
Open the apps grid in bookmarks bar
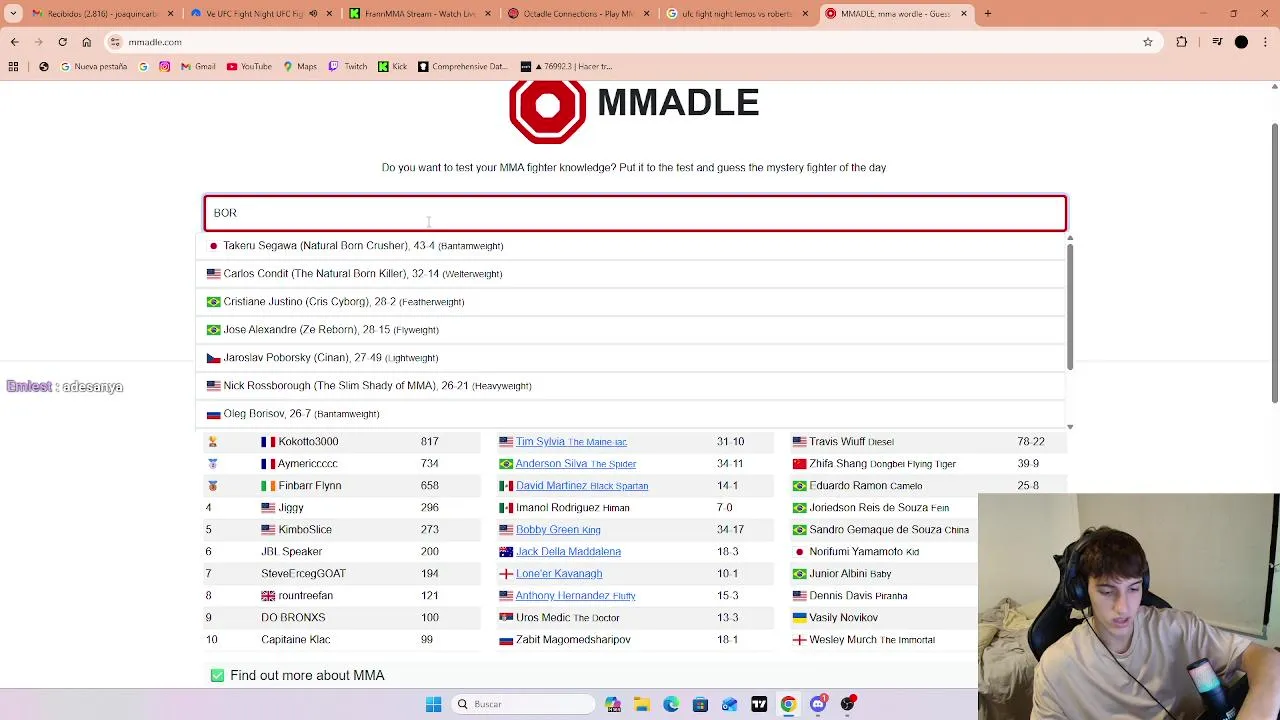pyautogui.click(x=13, y=66)
